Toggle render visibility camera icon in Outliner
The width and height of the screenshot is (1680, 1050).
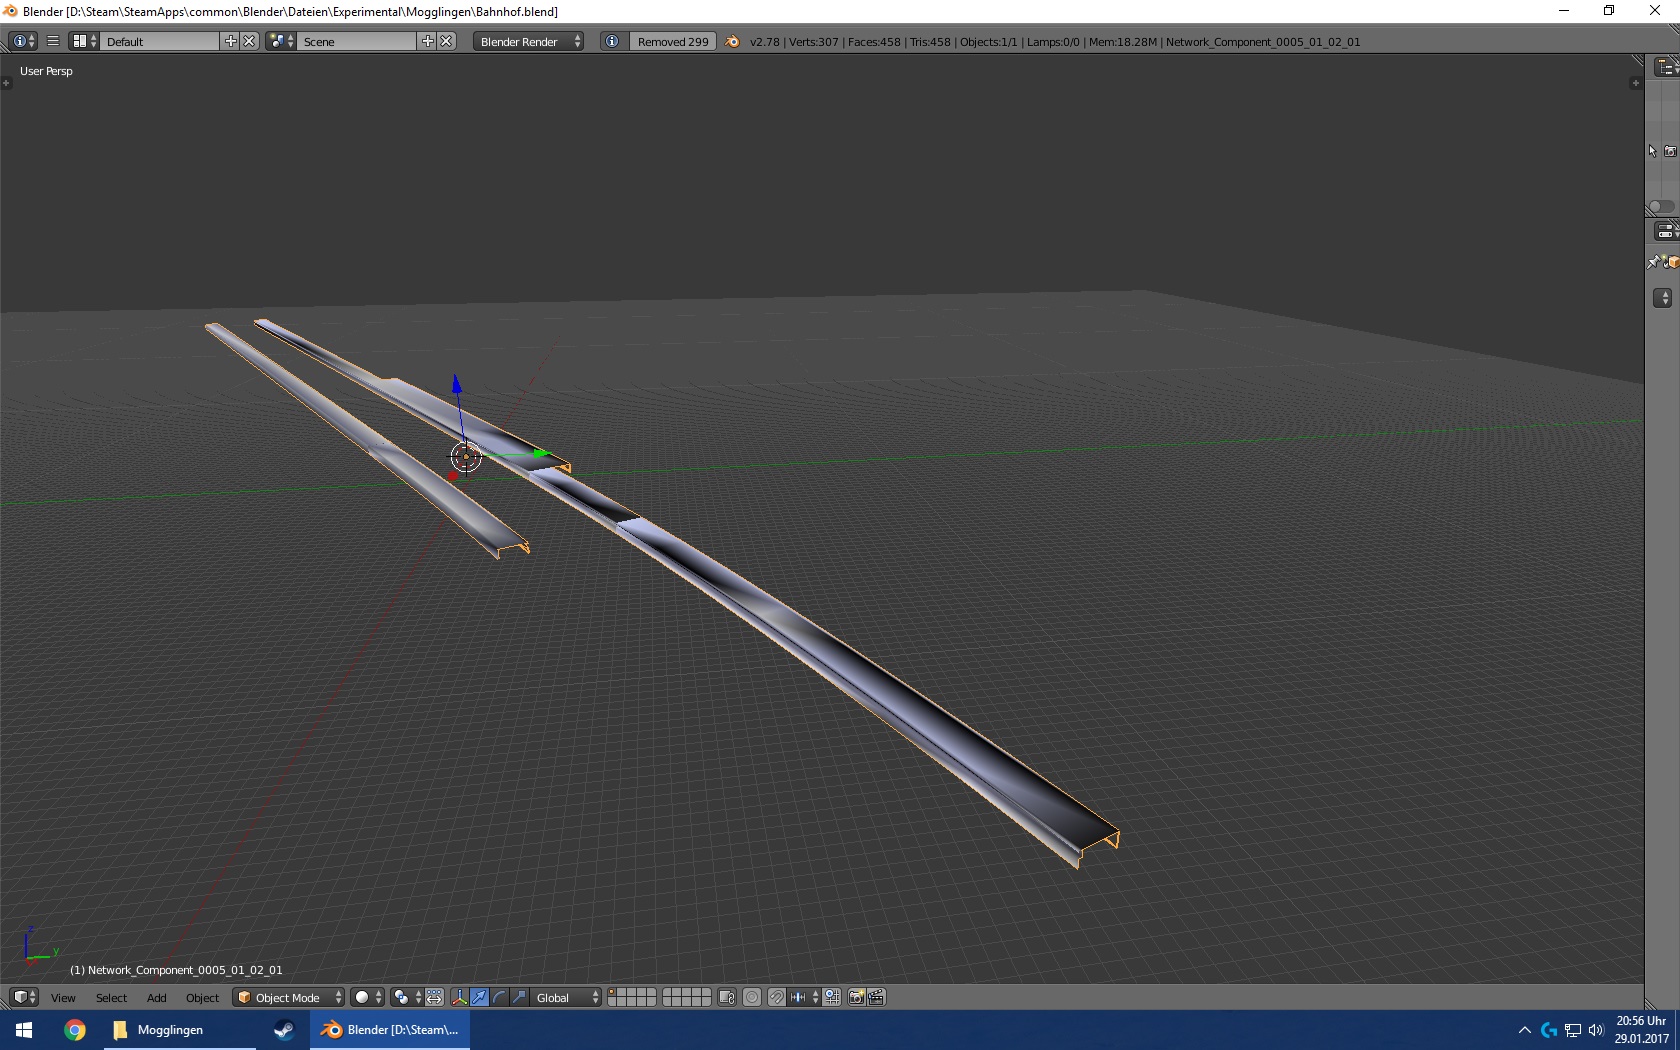1670,151
